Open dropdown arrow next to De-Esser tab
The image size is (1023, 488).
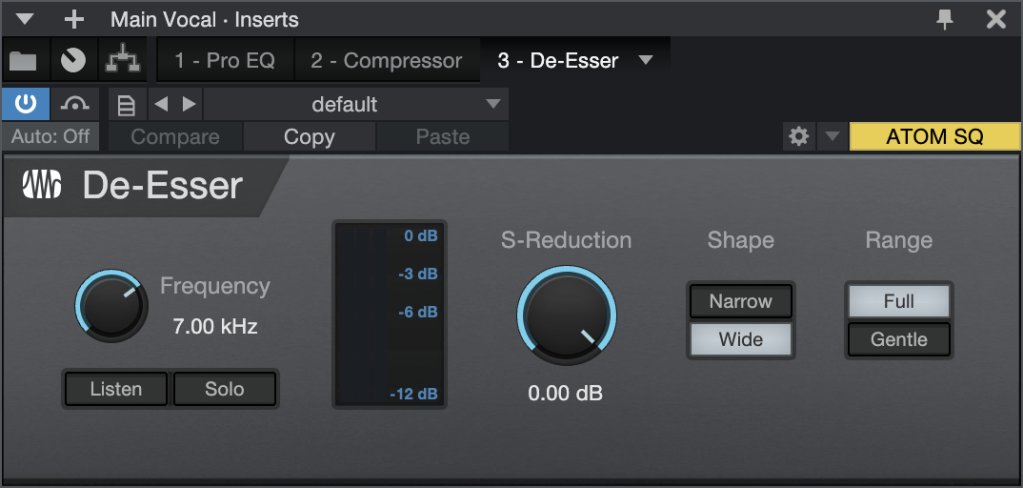point(646,60)
